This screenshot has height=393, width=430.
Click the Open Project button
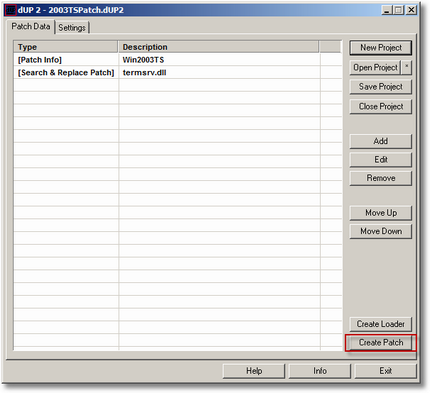coord(375,68)
